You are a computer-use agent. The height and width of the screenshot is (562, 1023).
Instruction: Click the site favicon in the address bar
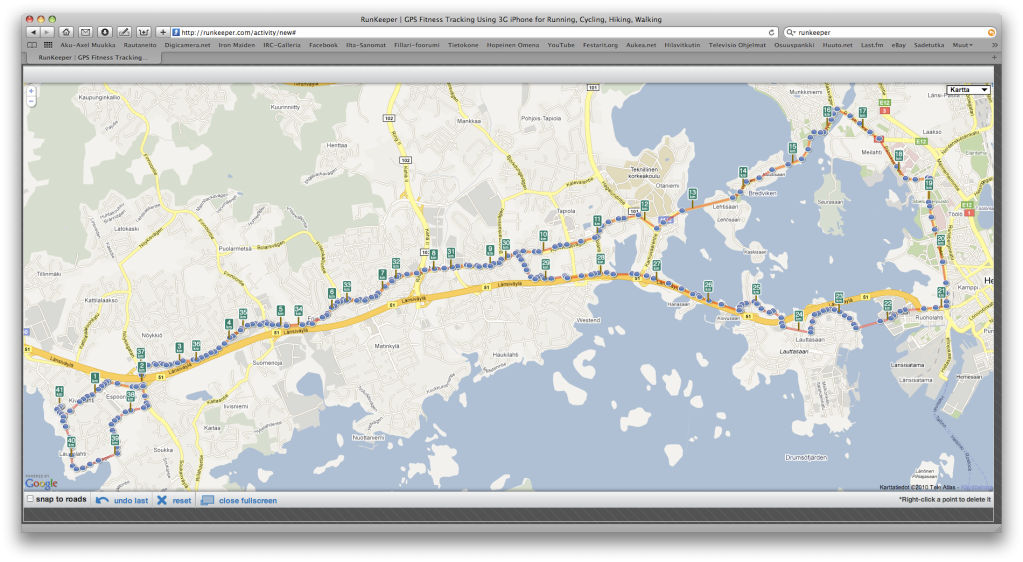click(x=176, y=32)
